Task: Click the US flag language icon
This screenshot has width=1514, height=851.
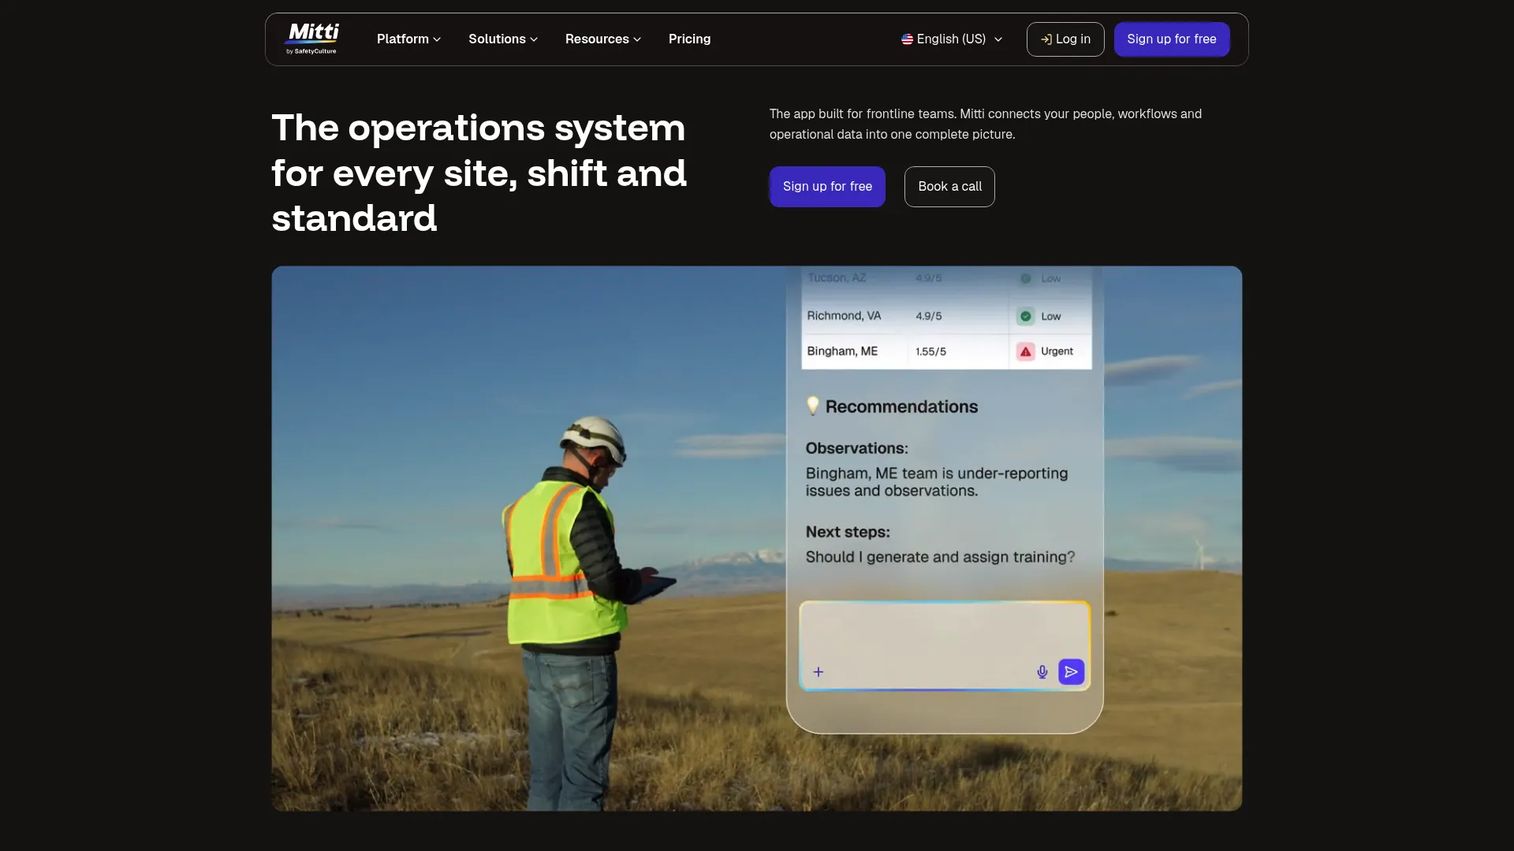Action: 907,39
